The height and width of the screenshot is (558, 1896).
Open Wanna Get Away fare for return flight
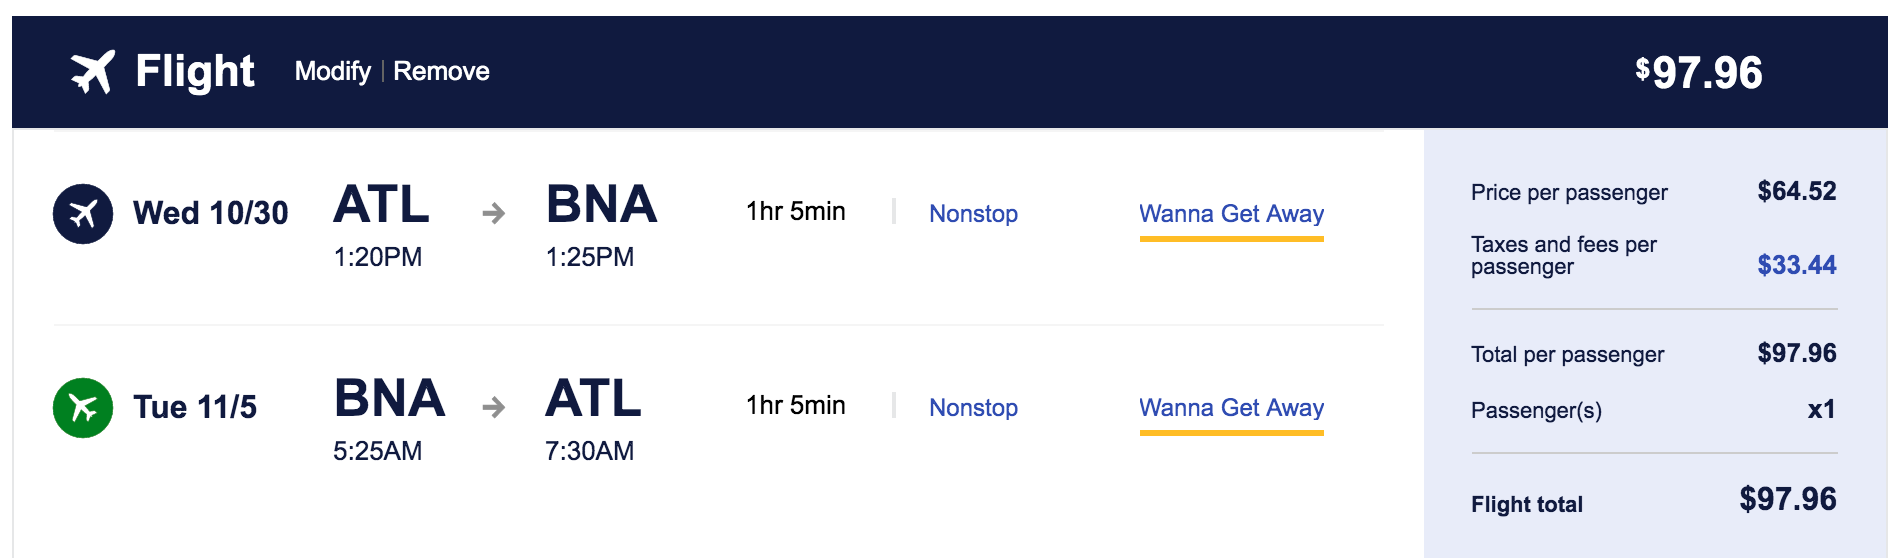tap(1231, 407)
